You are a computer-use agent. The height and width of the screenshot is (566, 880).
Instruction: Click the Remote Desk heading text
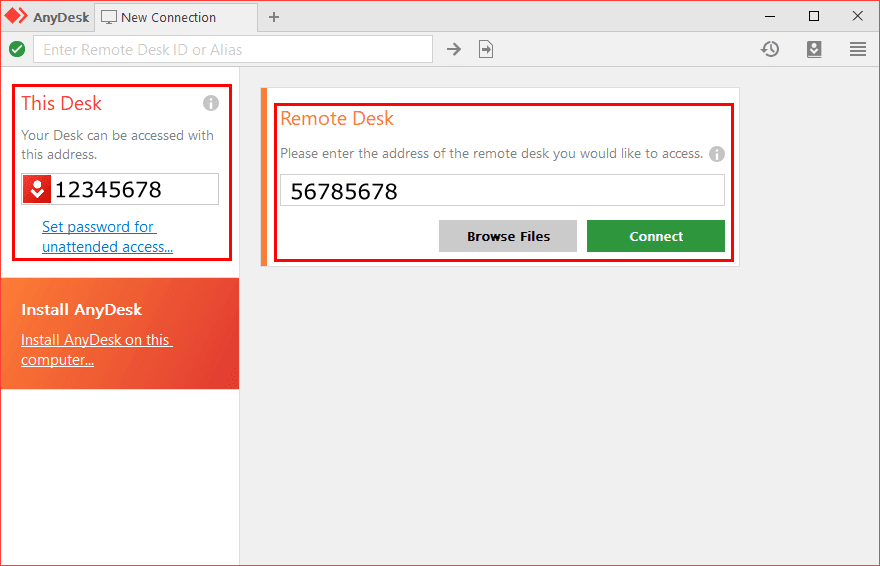pos(337,118)
